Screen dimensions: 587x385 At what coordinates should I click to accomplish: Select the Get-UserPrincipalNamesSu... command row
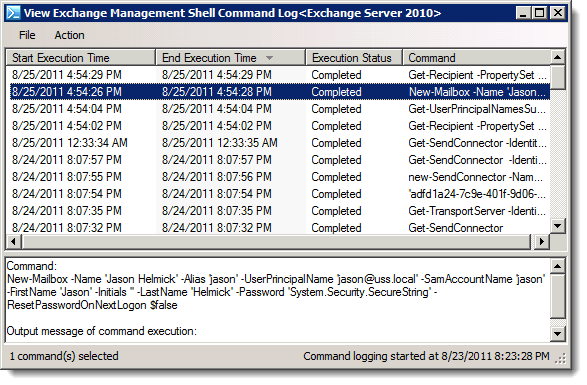pyautogui.click(x=280, y=109)
